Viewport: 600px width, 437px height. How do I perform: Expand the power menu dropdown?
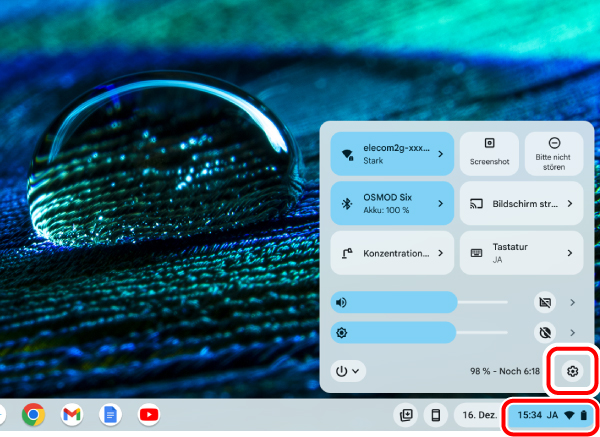click(x=348, y=371)
